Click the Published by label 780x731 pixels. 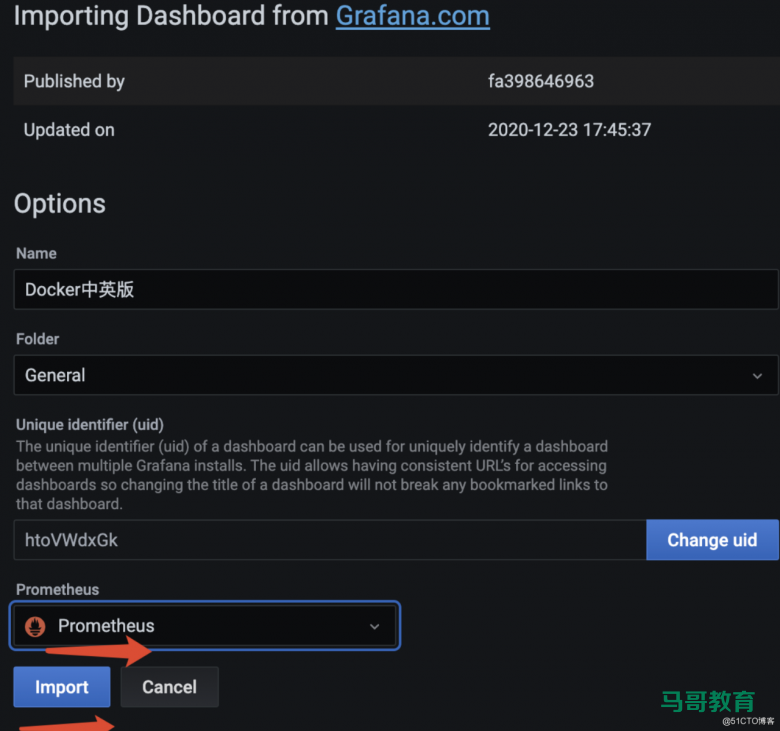coord(74,81)
